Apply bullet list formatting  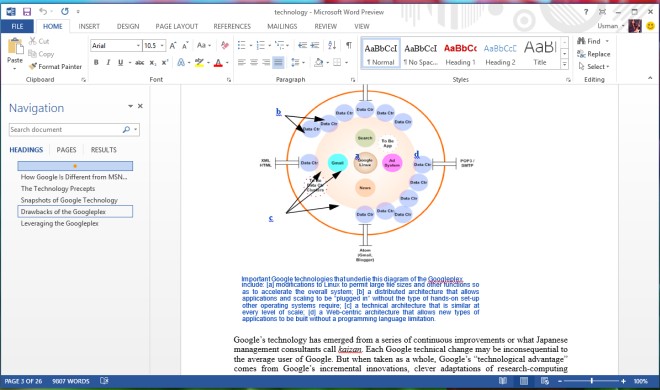click(241, 45)
